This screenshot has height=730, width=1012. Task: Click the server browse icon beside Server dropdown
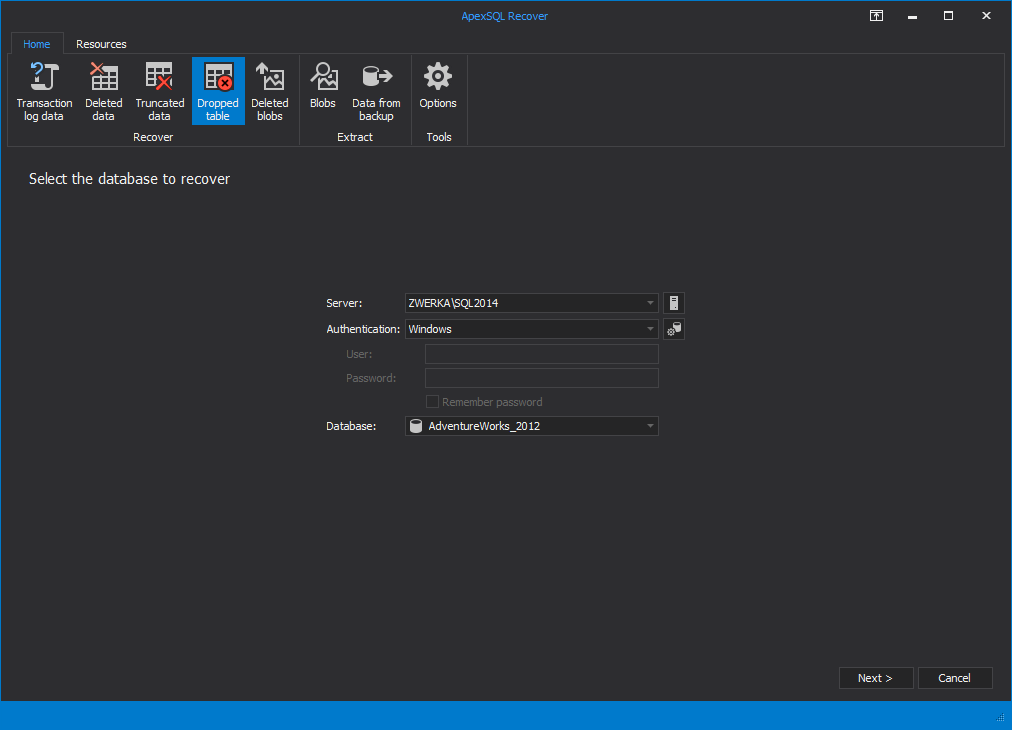click(x=673, y=303)
